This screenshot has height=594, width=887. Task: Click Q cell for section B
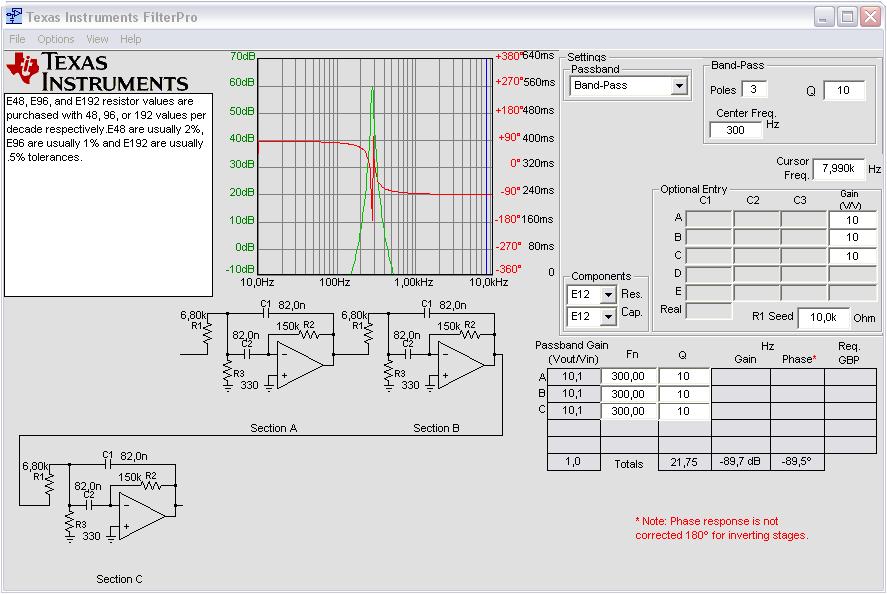coord(684,394)
